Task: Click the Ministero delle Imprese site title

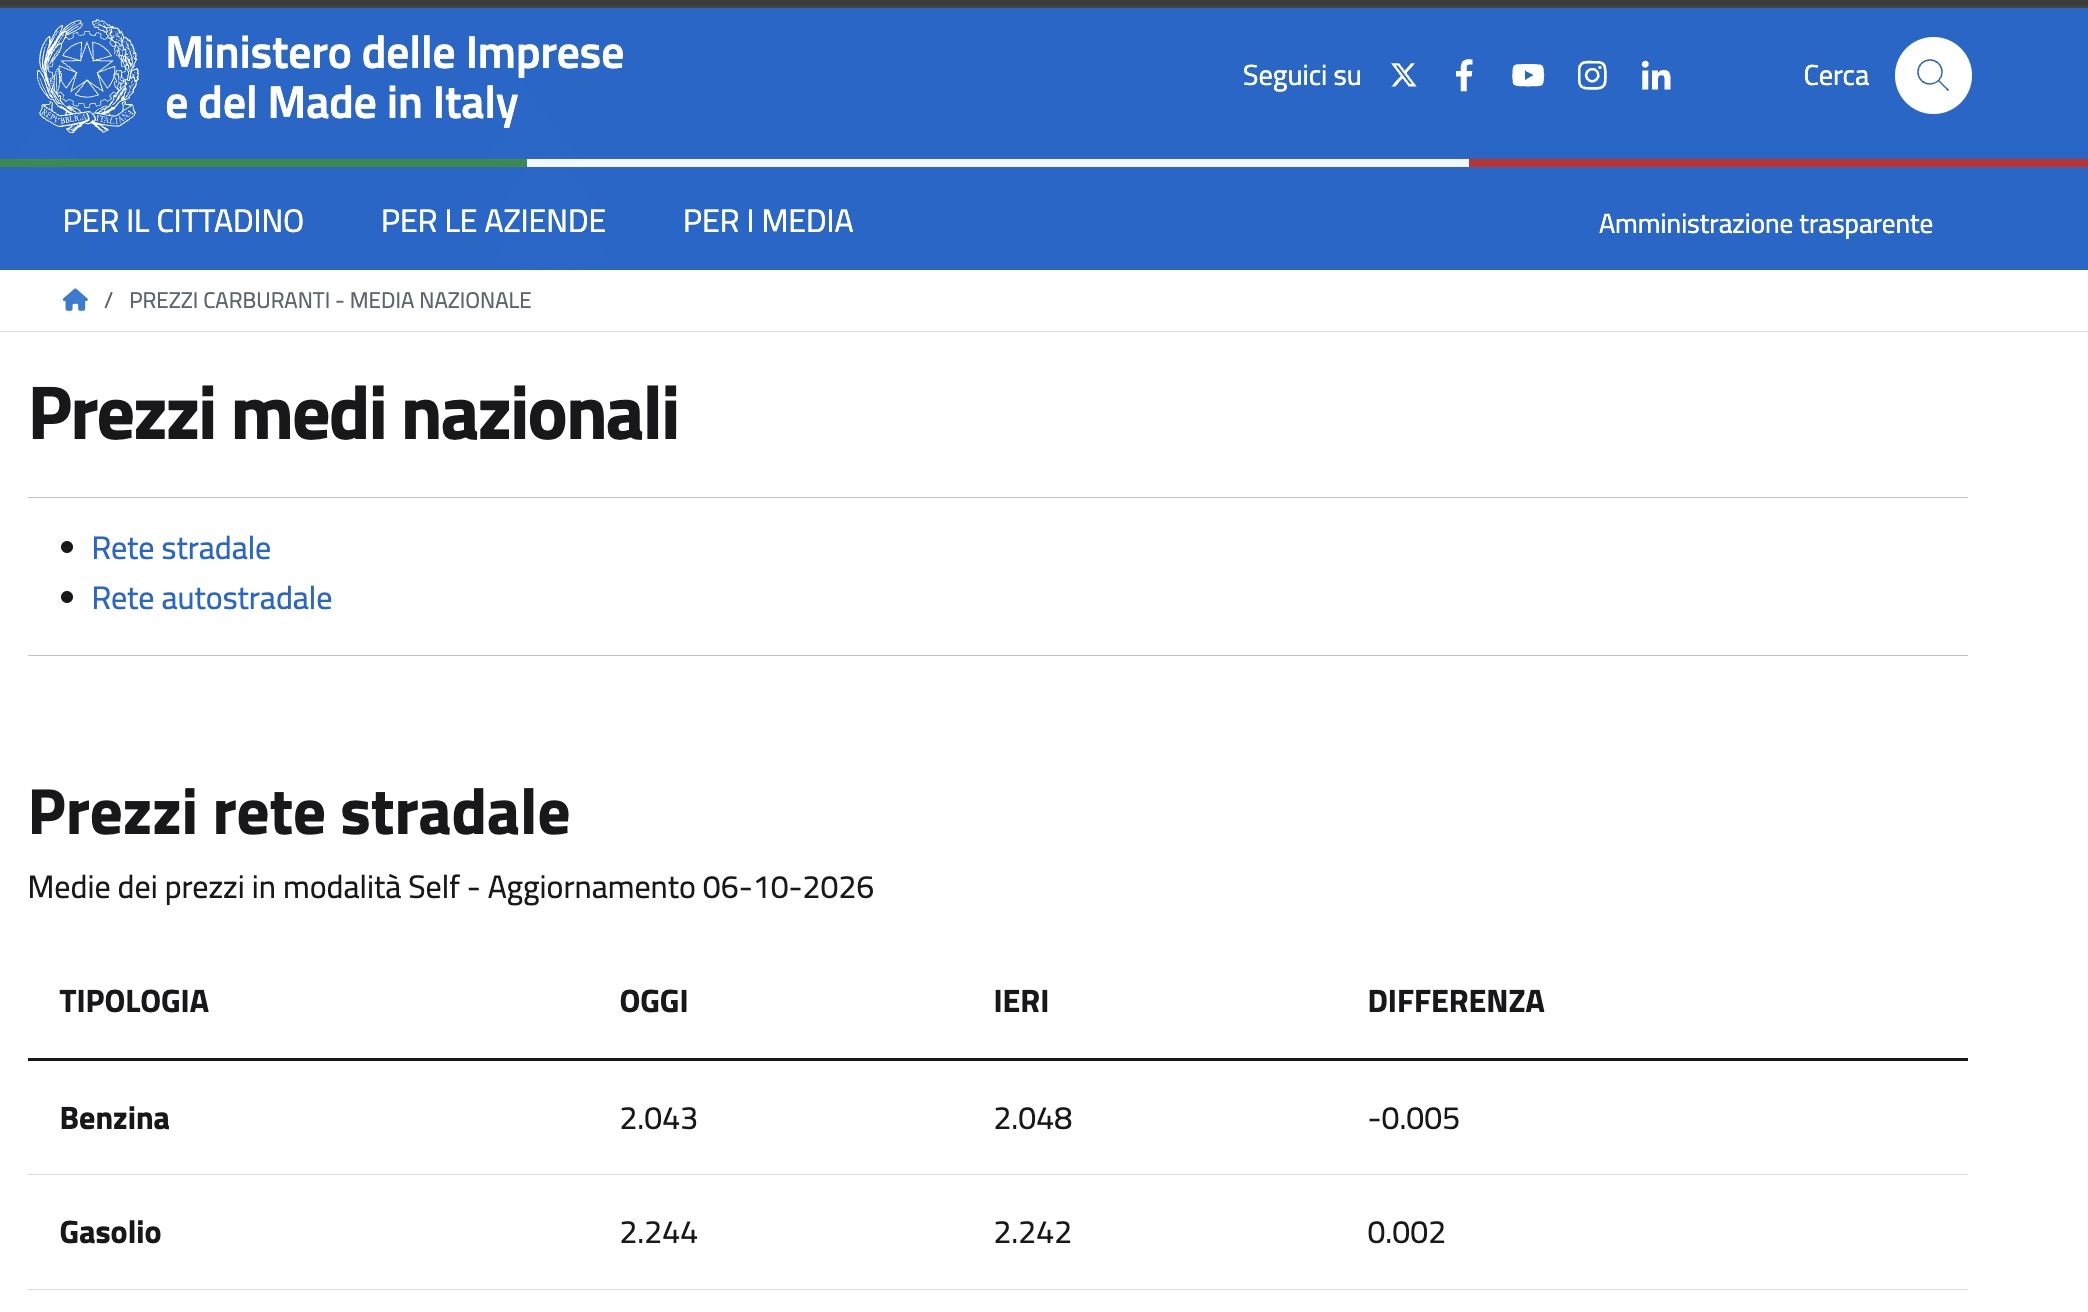Action: click(x=394, y=78)
